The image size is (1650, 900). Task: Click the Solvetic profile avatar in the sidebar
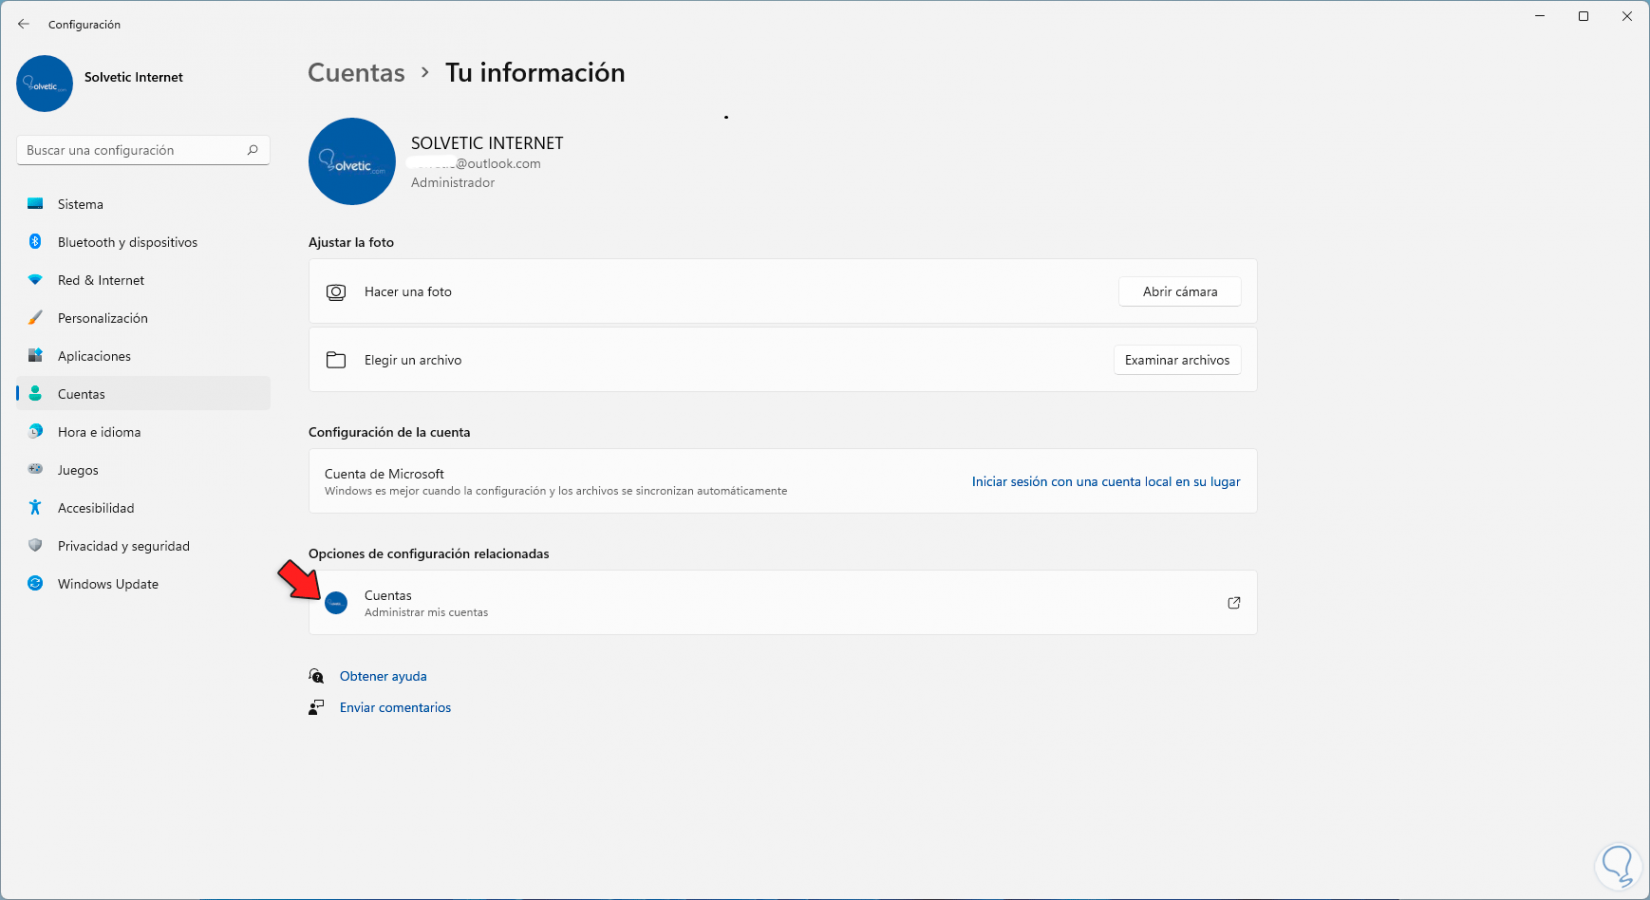click(x=45, y=83)
